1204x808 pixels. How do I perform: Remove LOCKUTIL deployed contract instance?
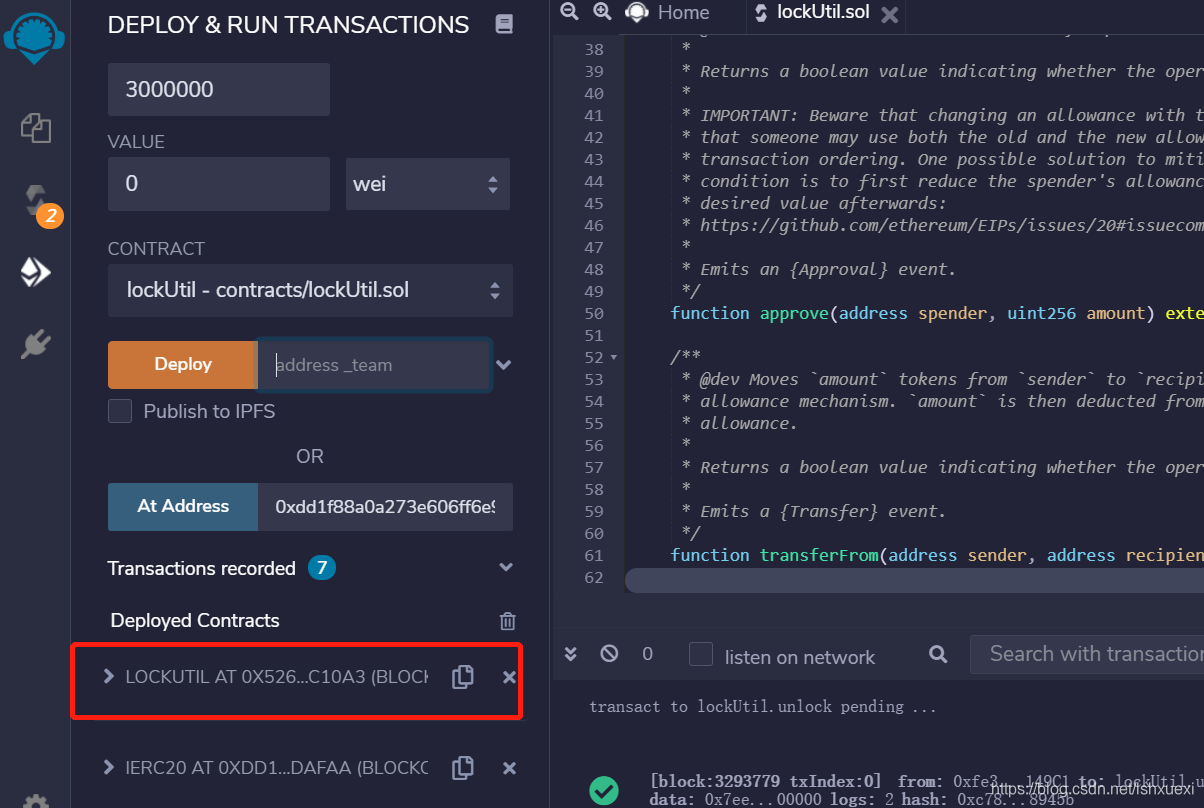[x=509, y=678]
